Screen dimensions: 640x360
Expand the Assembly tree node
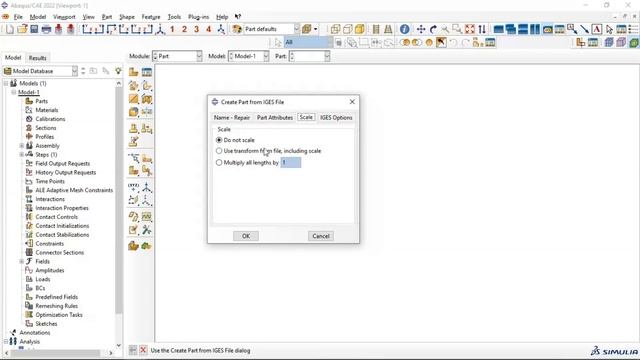[22, 146]
